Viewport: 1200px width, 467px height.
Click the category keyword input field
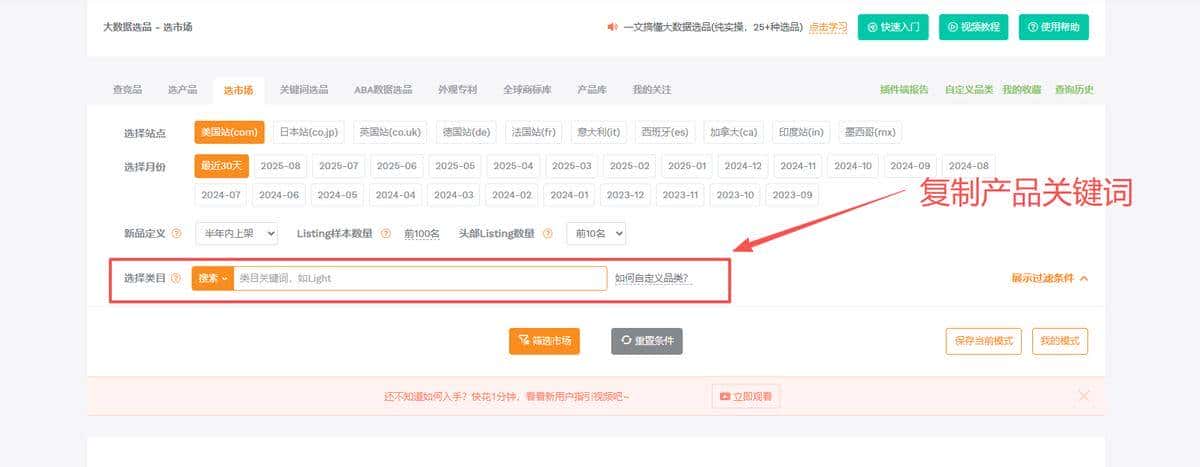pos(420,278)
